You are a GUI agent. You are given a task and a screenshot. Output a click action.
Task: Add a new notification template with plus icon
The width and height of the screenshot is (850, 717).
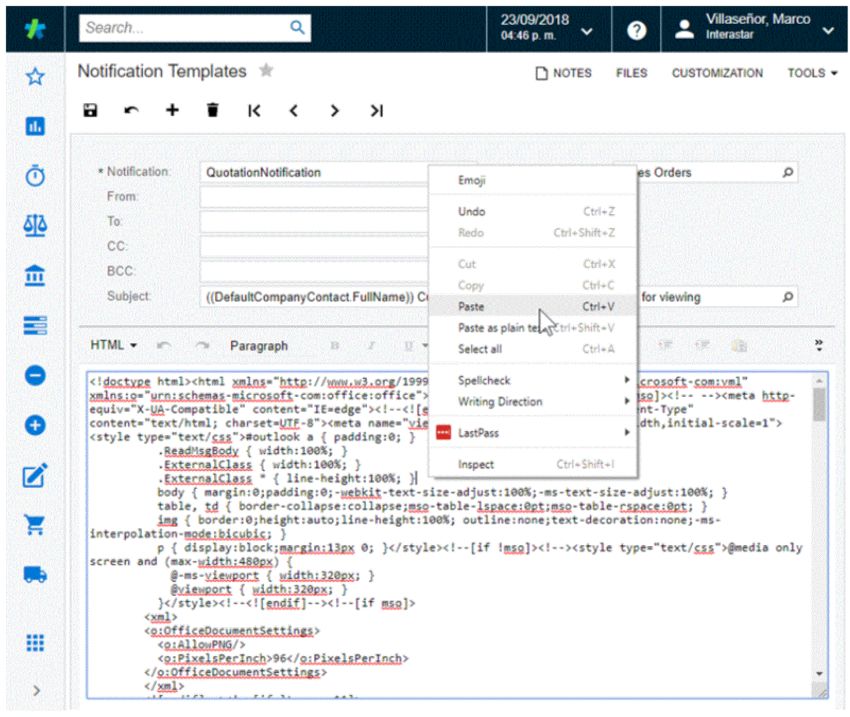pyautogui.click(x=171, y=111)
